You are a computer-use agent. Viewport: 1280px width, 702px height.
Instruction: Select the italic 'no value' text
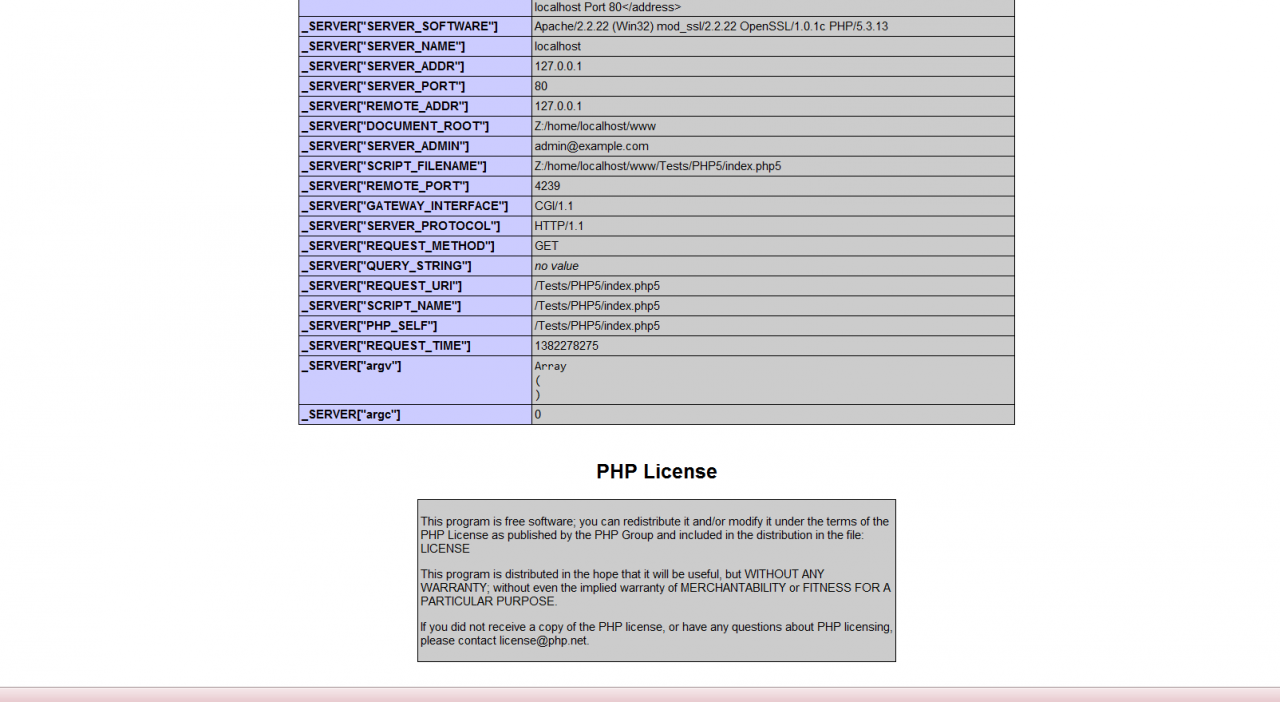pos(556,266)
